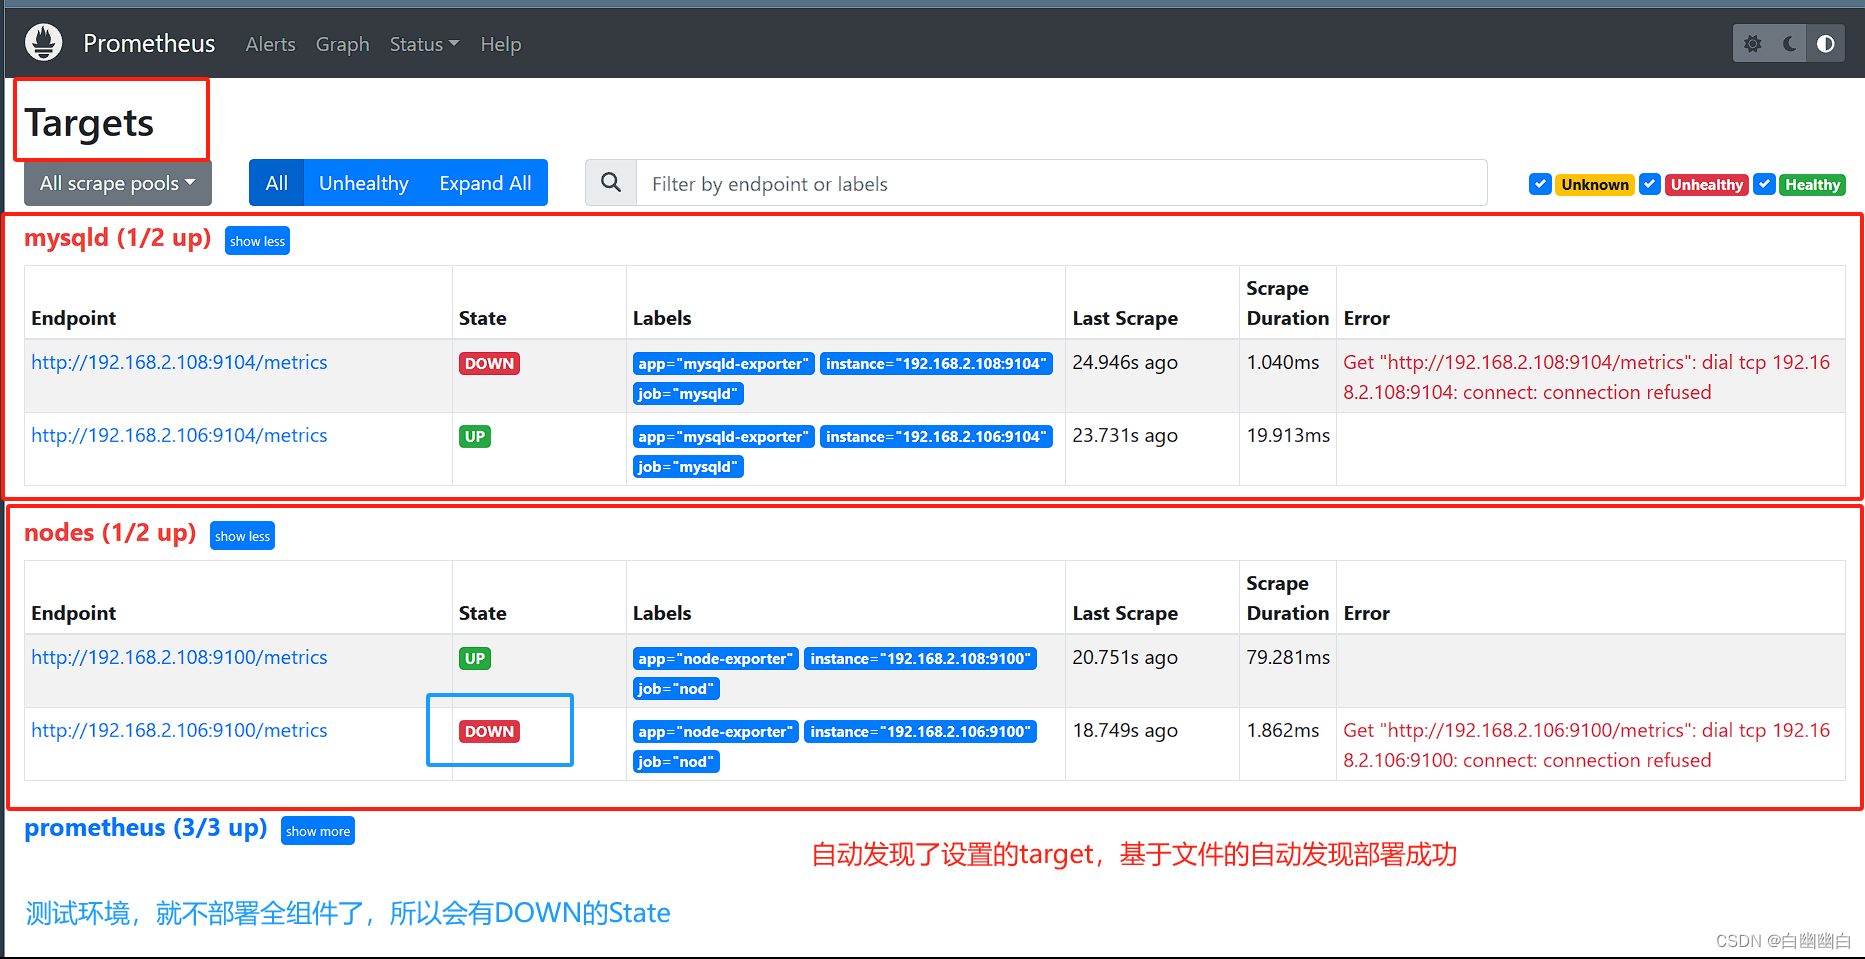Click Last Scrape value 24.946s ago
The width and height of the screenshot is (1865, 959).
point(1125,362)
